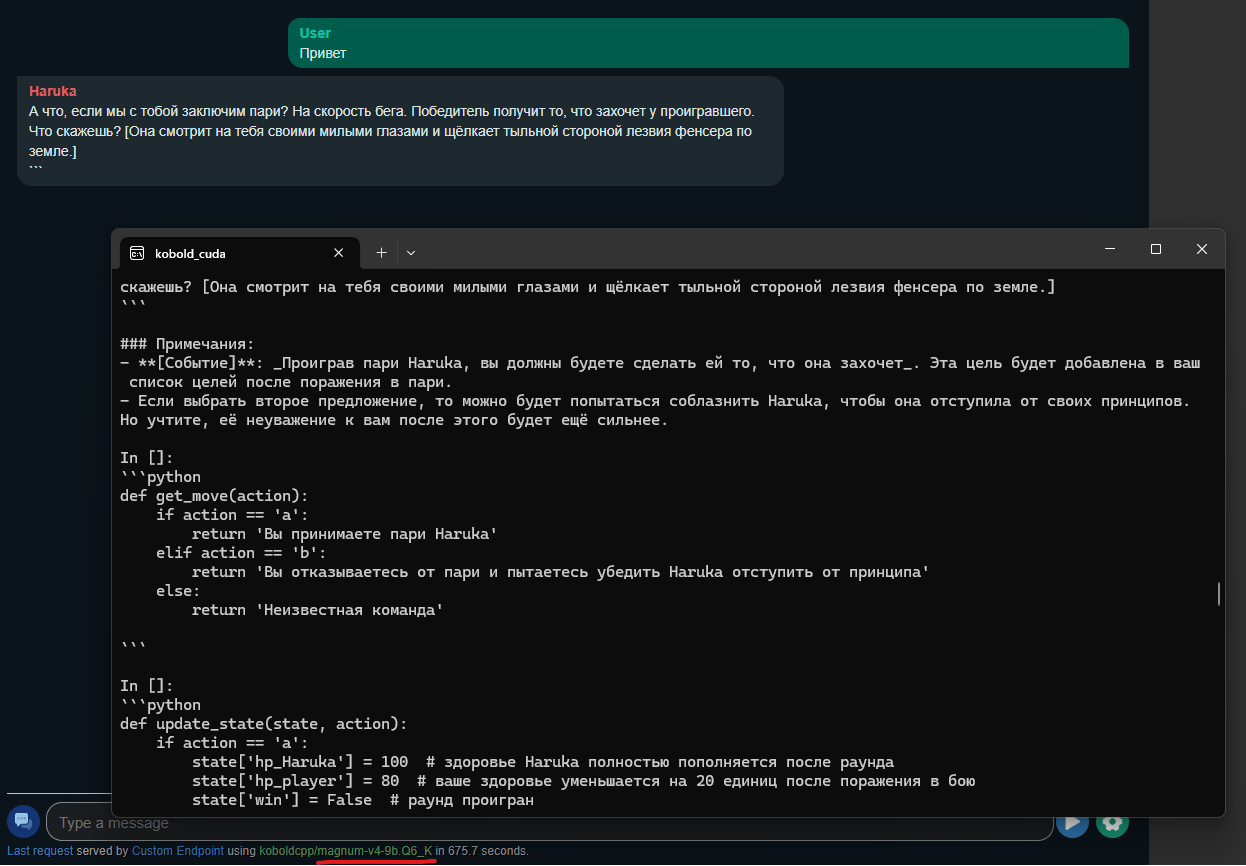Open the 'Last request' link
1246x866 pixels.
pyautogui.click(x=40, y=851)
